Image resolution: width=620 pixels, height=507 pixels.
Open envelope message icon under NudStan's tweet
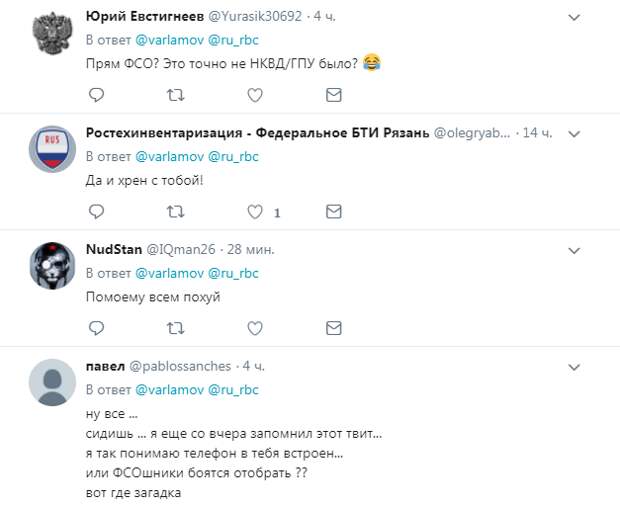tap(334, 327)
